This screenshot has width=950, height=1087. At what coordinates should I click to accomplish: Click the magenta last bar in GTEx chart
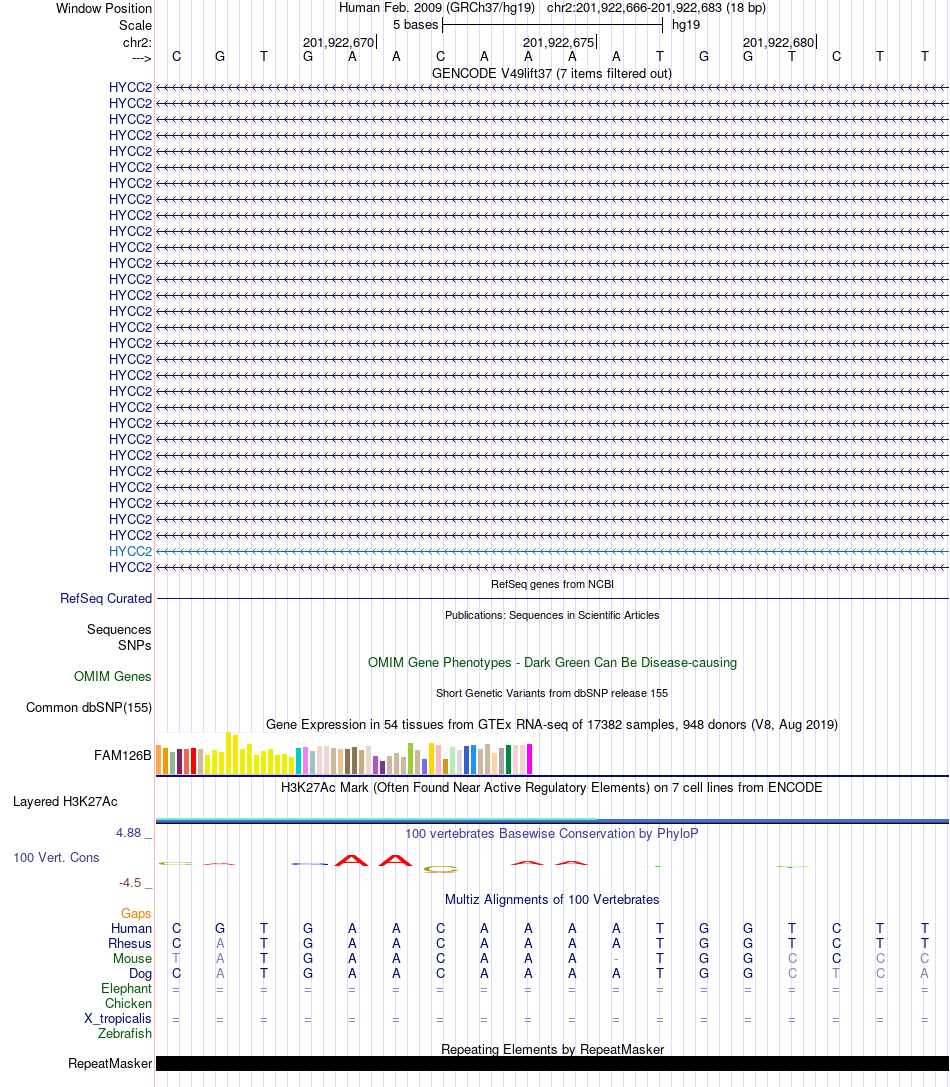[x=530, y=759]
